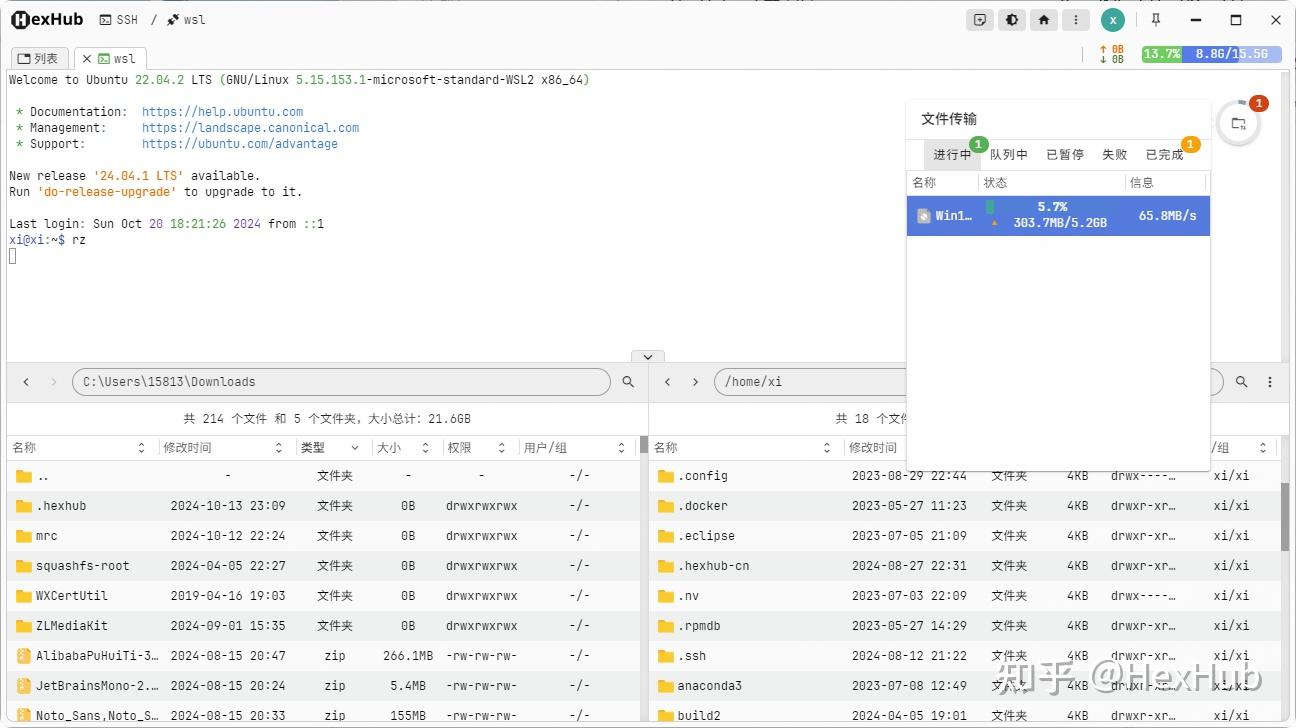Toggle the dark mode theme icon
Image resolution: width=1296 pixels, height=728 pixels.
[x=1011, y=19]
